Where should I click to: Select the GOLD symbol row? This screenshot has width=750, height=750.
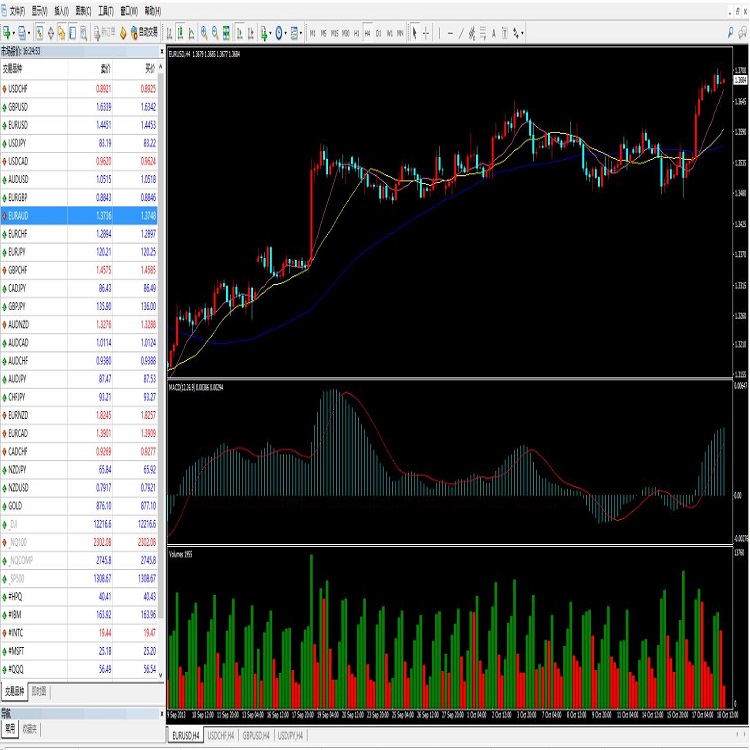coord(79,506)
